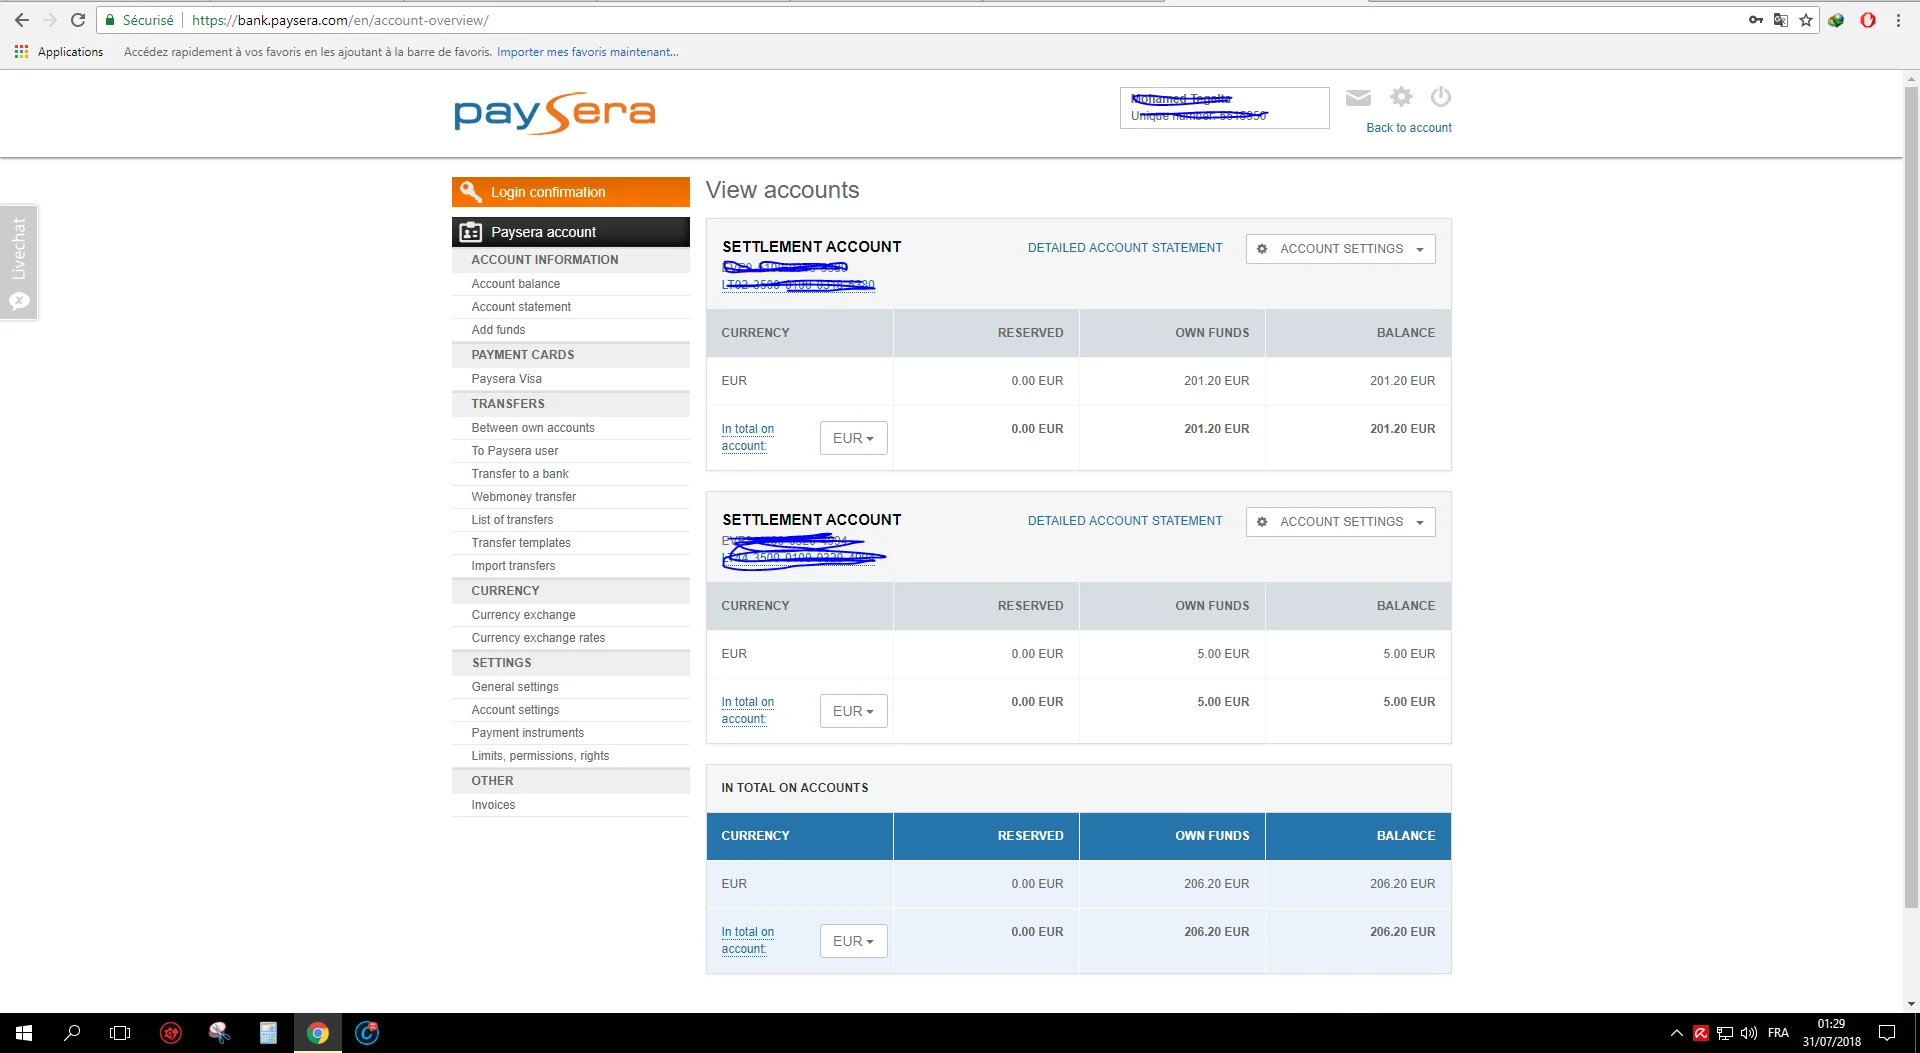This screenshot has height=1053, width=1920.
Task: Open EUR currency dropdown in first account
Action: pyautogui.click(x=853, y=438)
